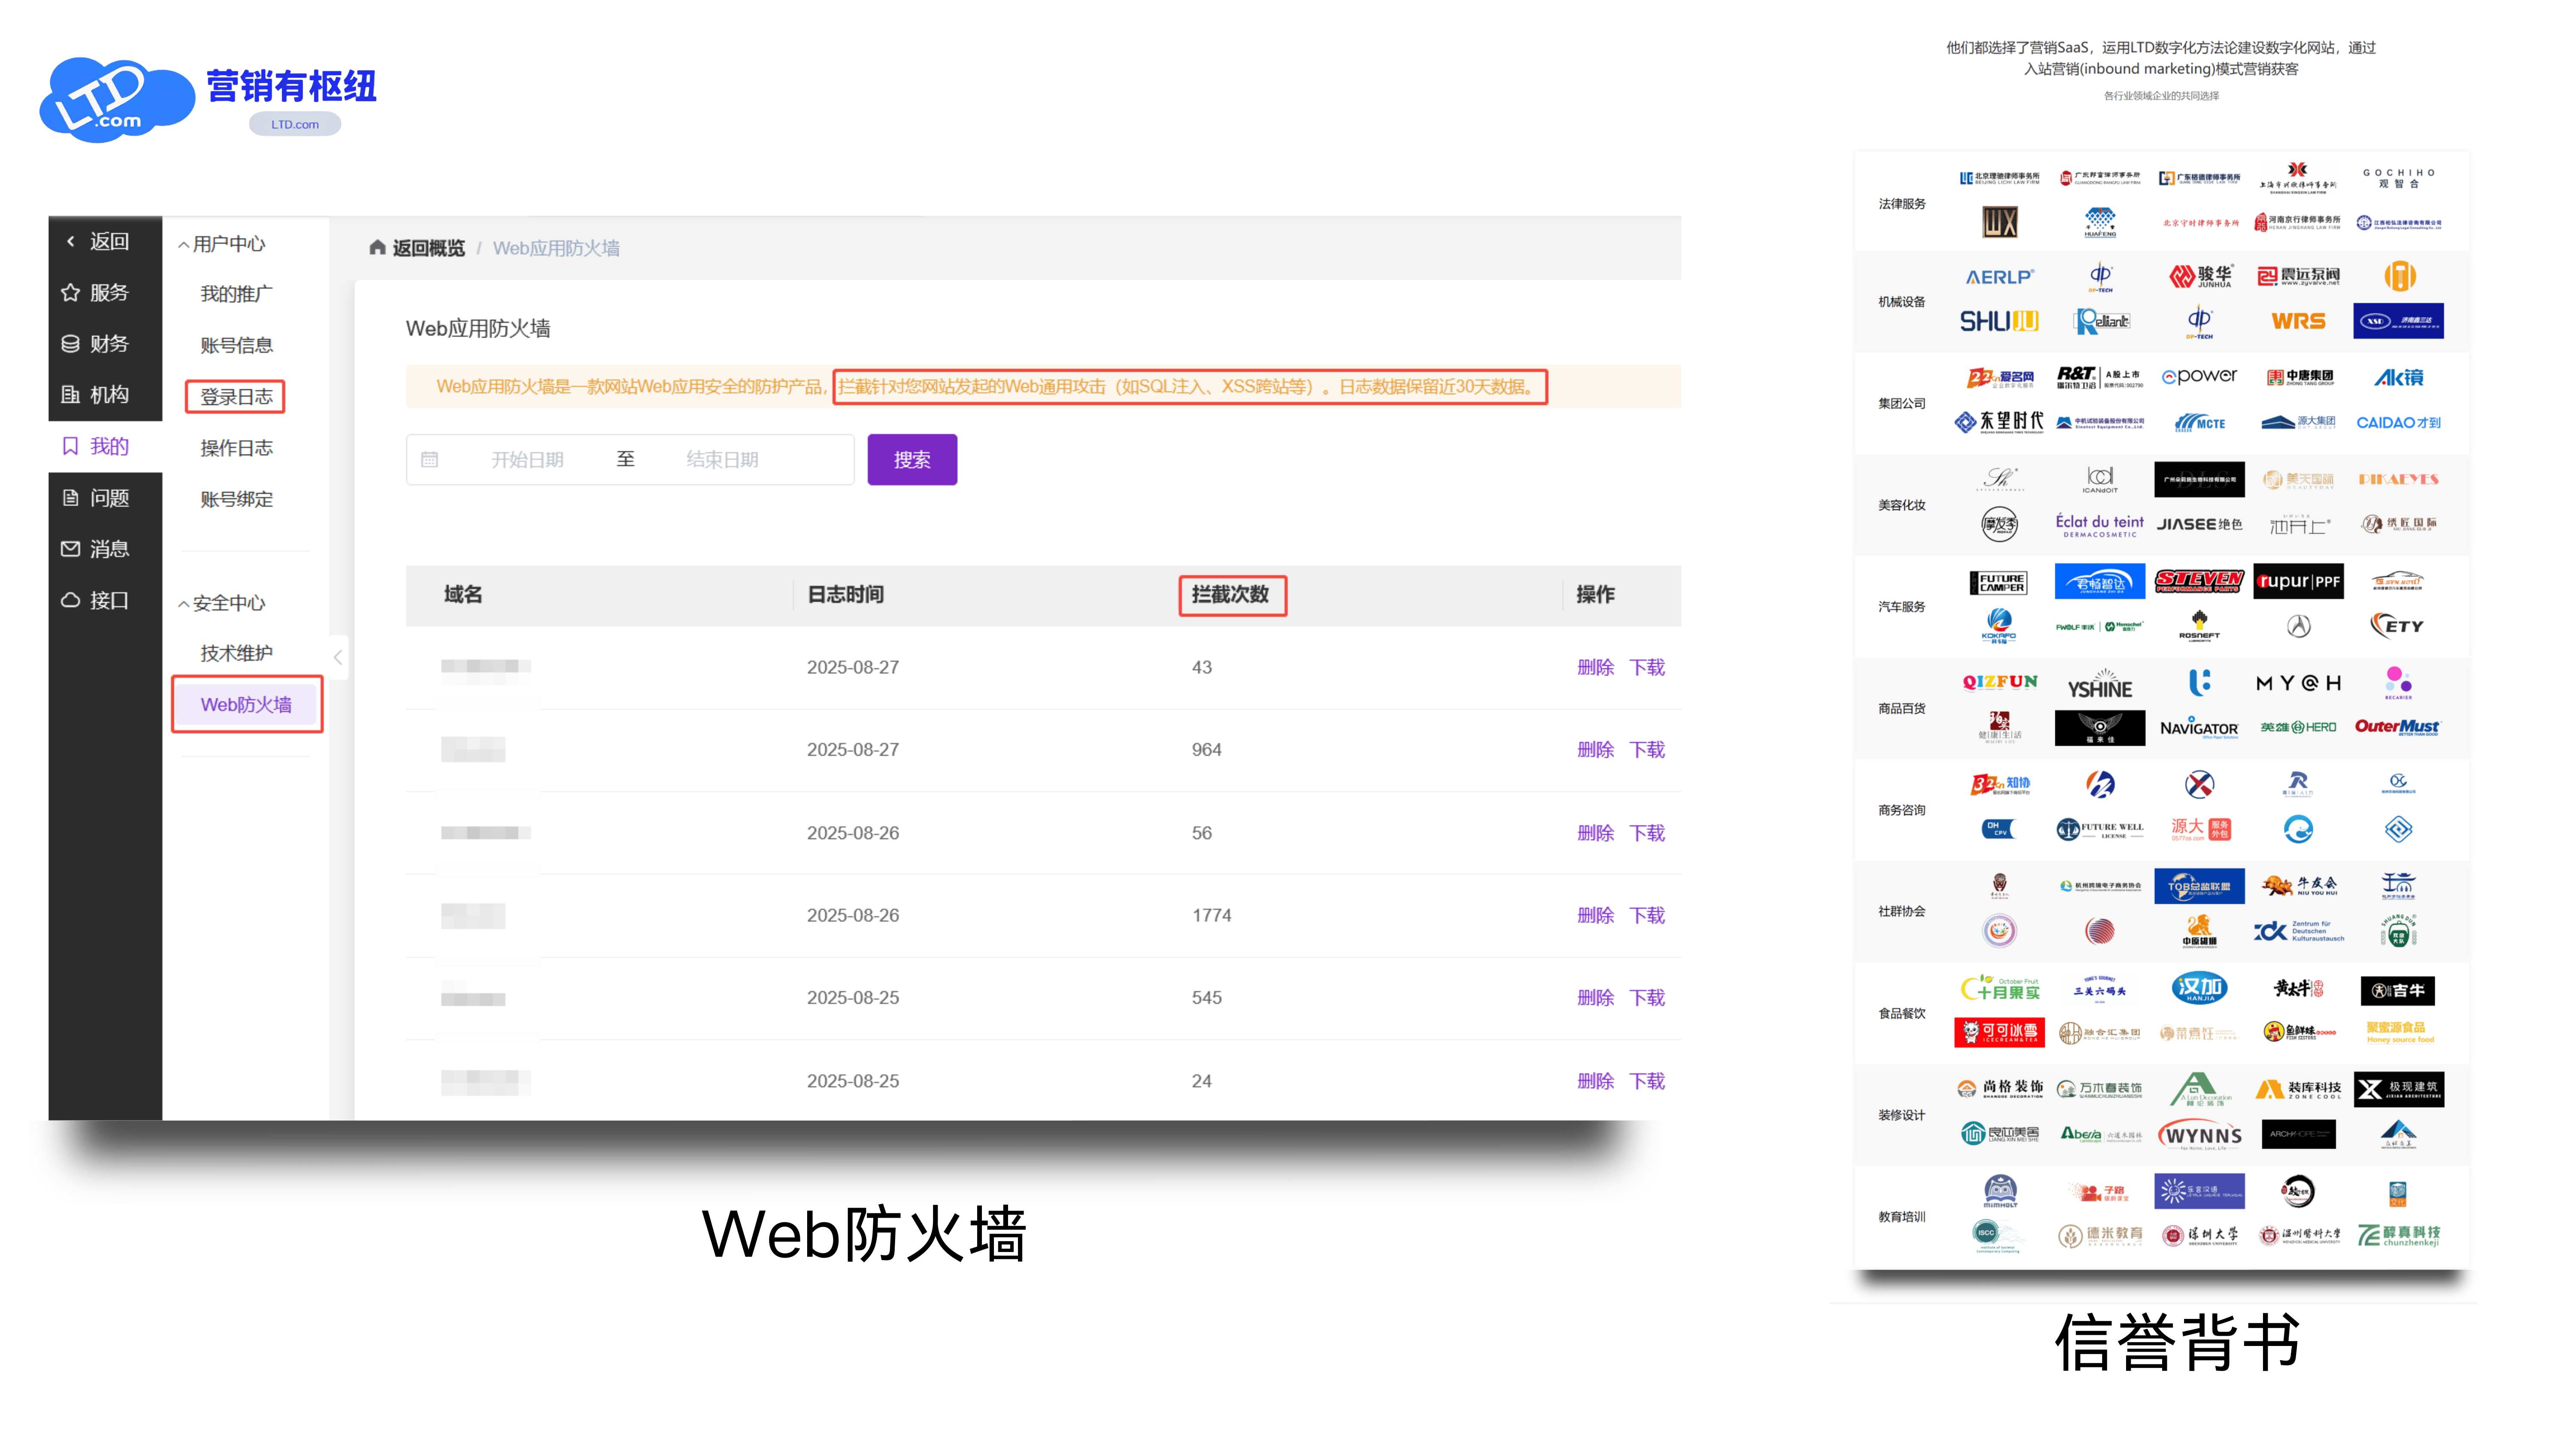Click the AERLP logo in 机械设备 row

click(1999, 277)
